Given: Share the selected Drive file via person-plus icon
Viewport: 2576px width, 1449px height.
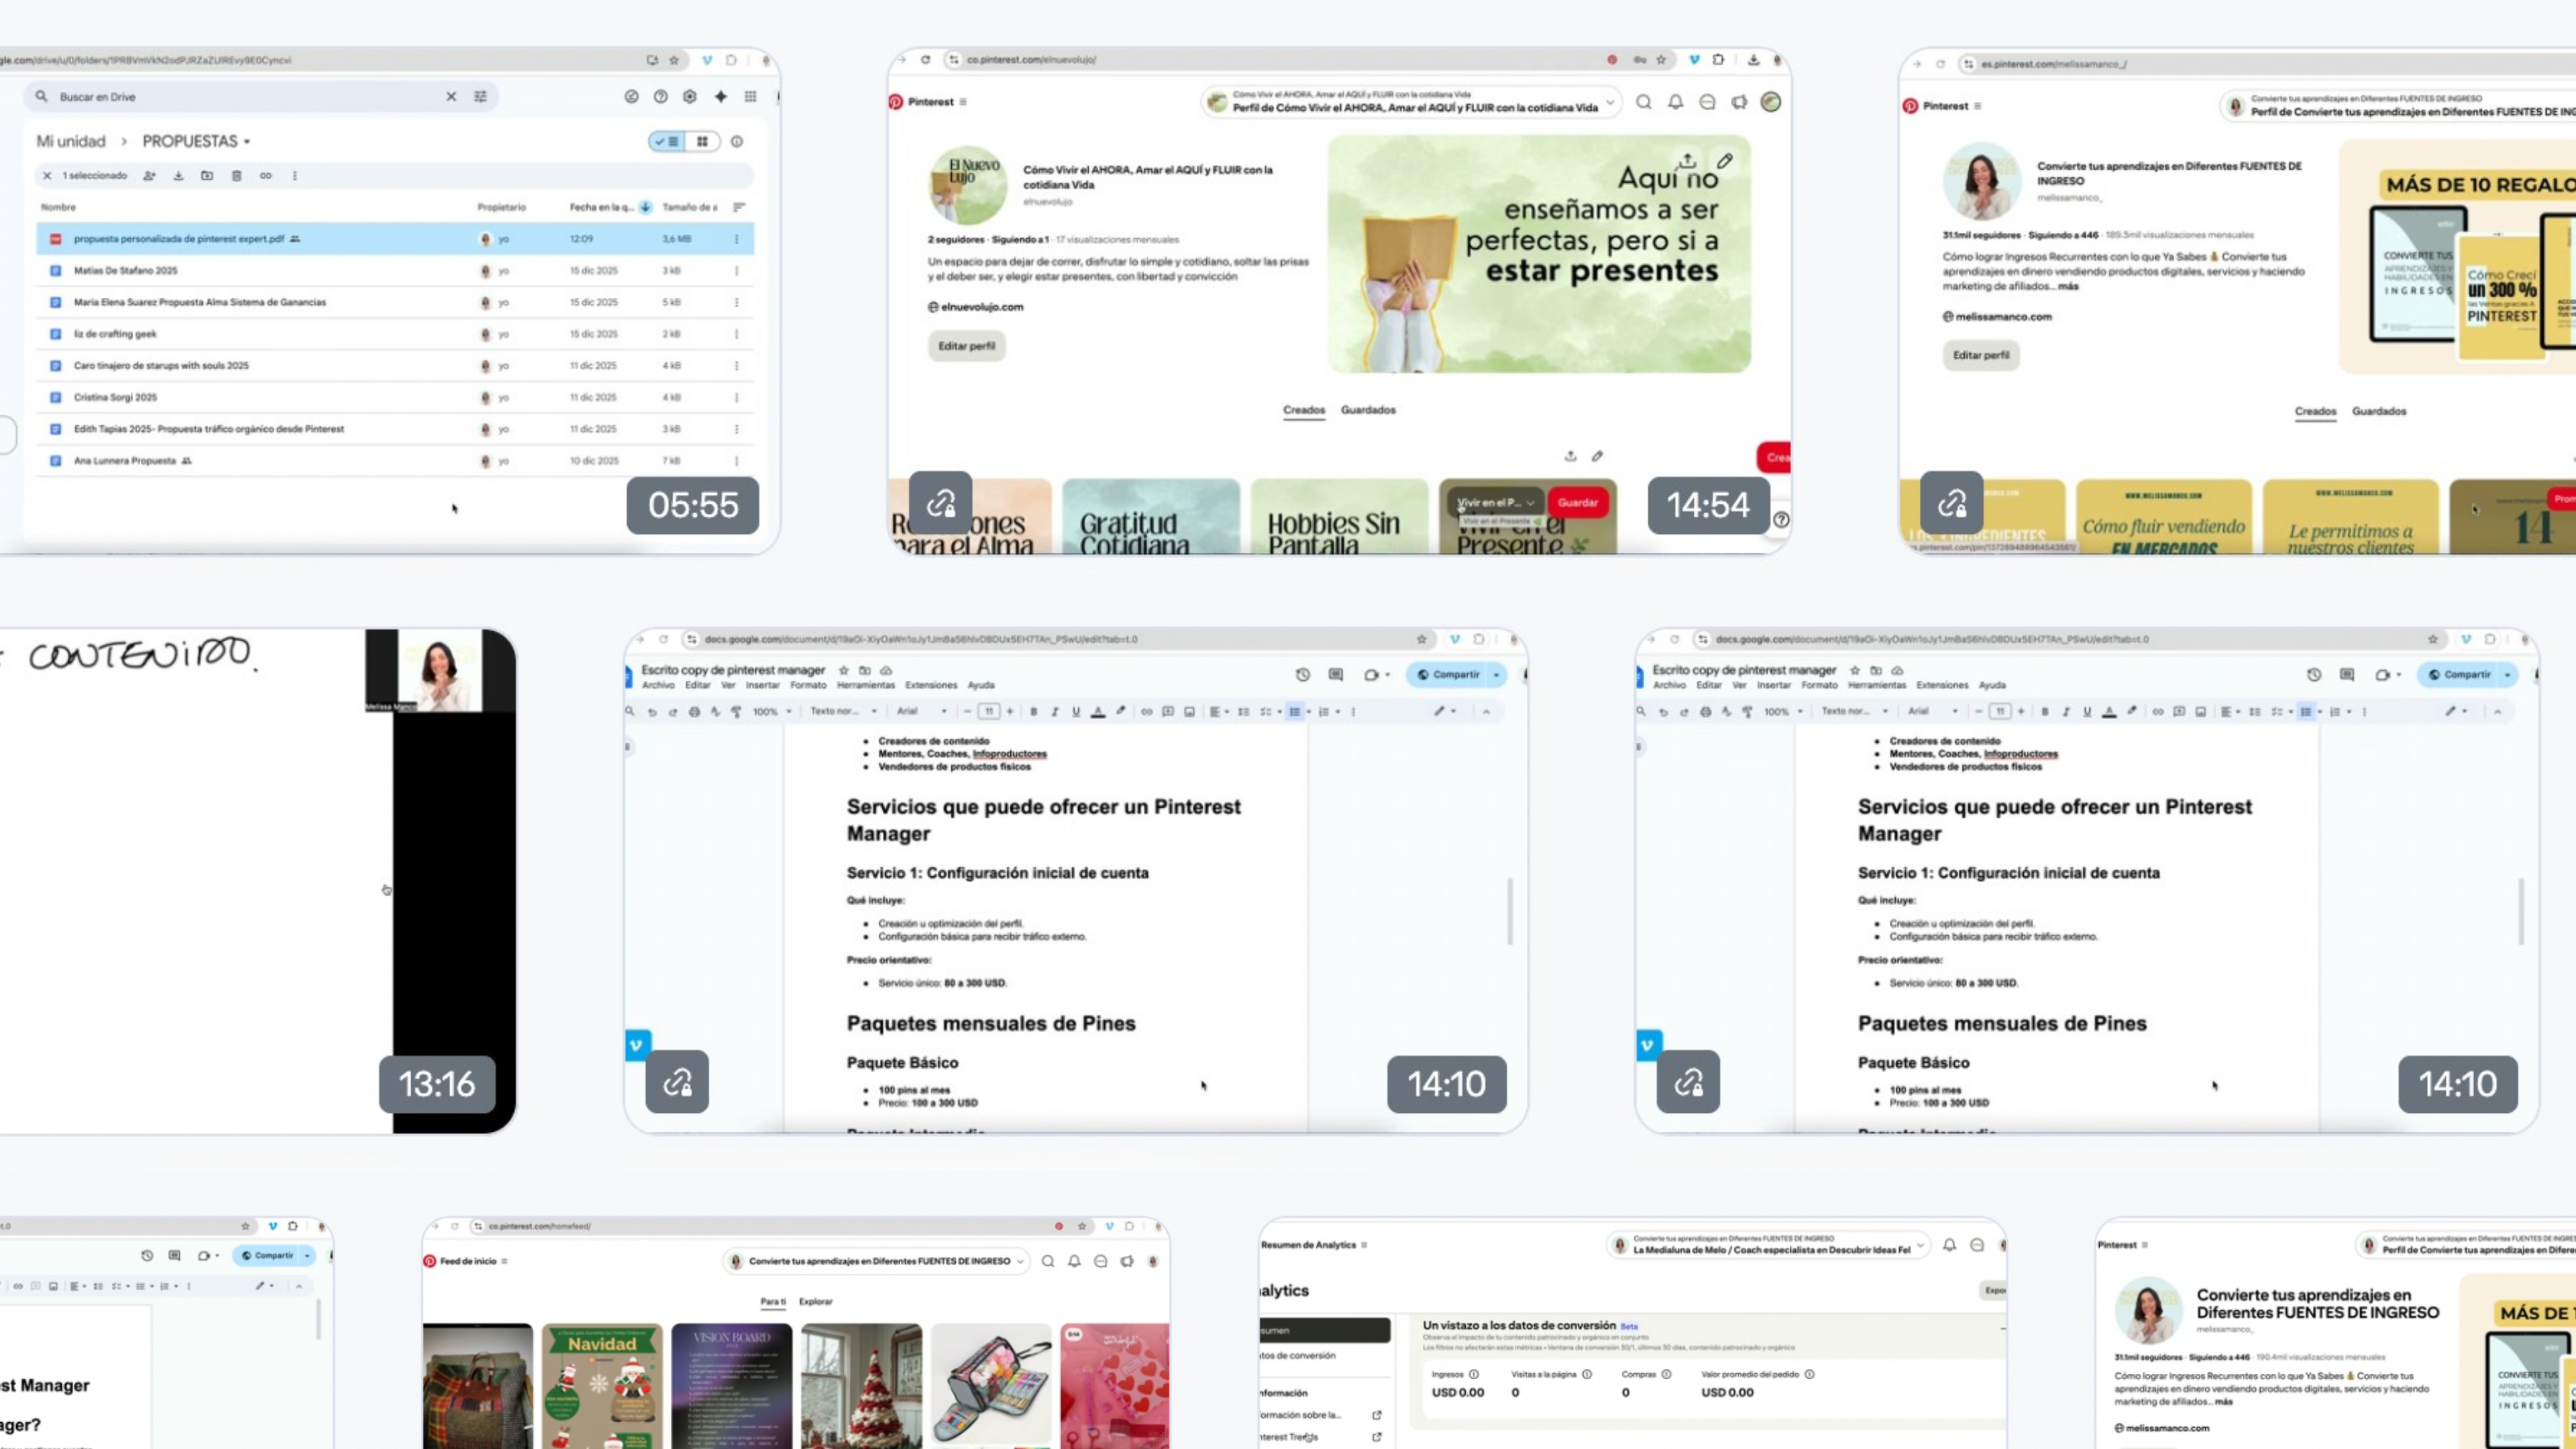Looking at the screenshot, I should tap(149, 176).
